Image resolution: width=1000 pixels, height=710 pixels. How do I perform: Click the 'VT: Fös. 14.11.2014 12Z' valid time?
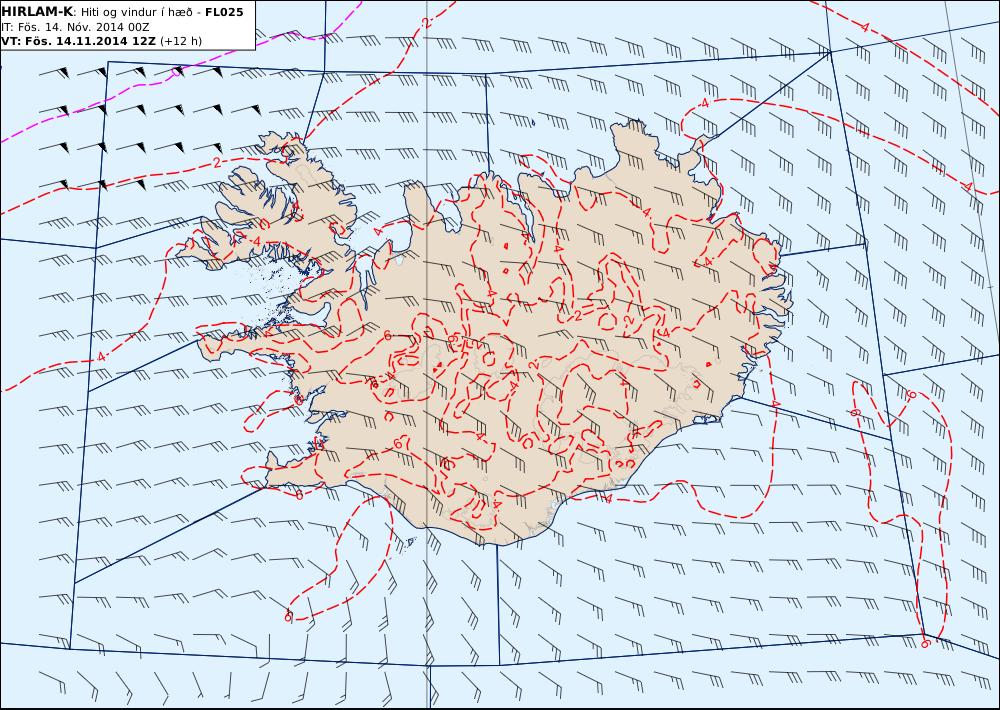[x=78, y=41]
